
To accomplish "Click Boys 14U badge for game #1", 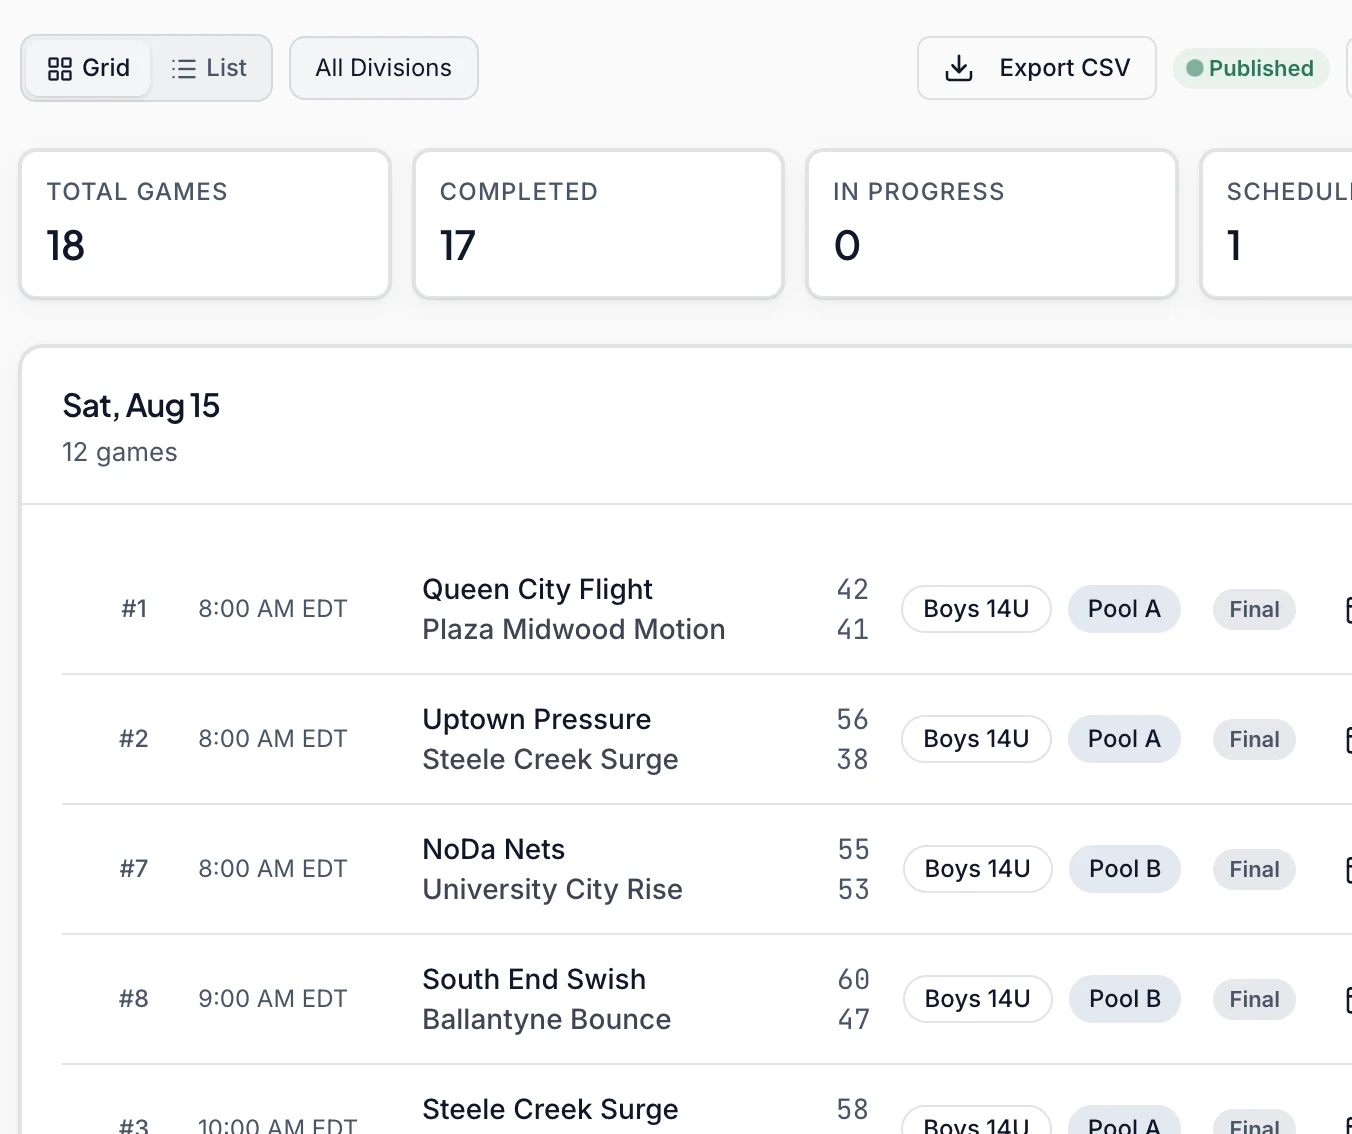I will pos(976,609).
